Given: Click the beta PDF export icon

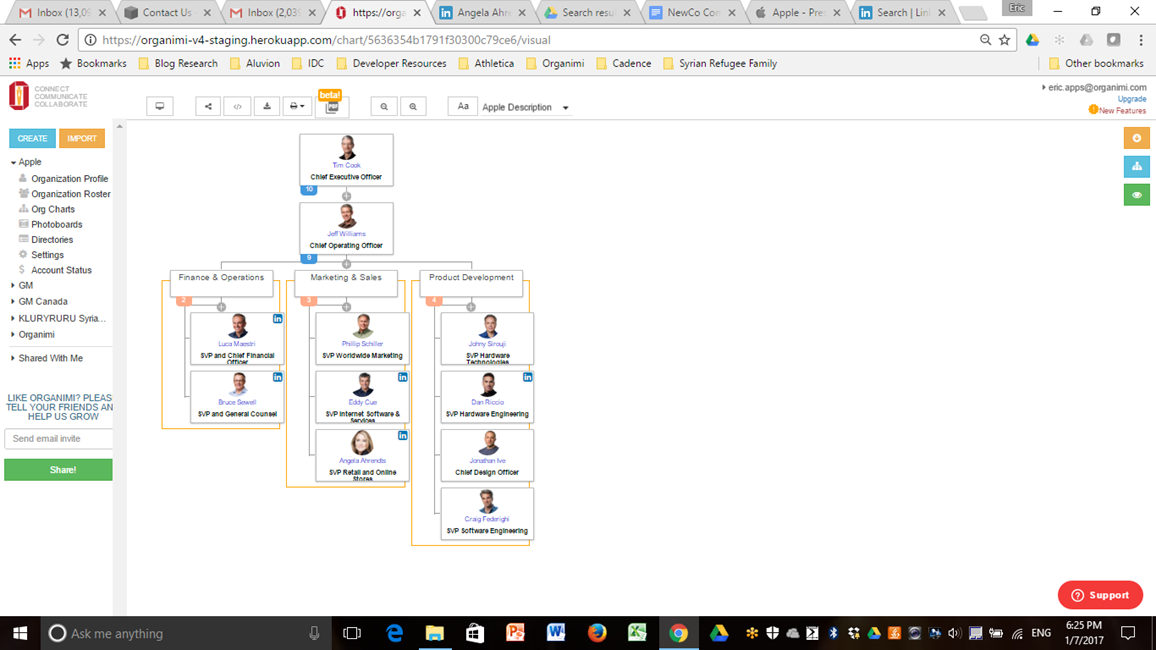Looking at the screenshot, I should (332, 108).
